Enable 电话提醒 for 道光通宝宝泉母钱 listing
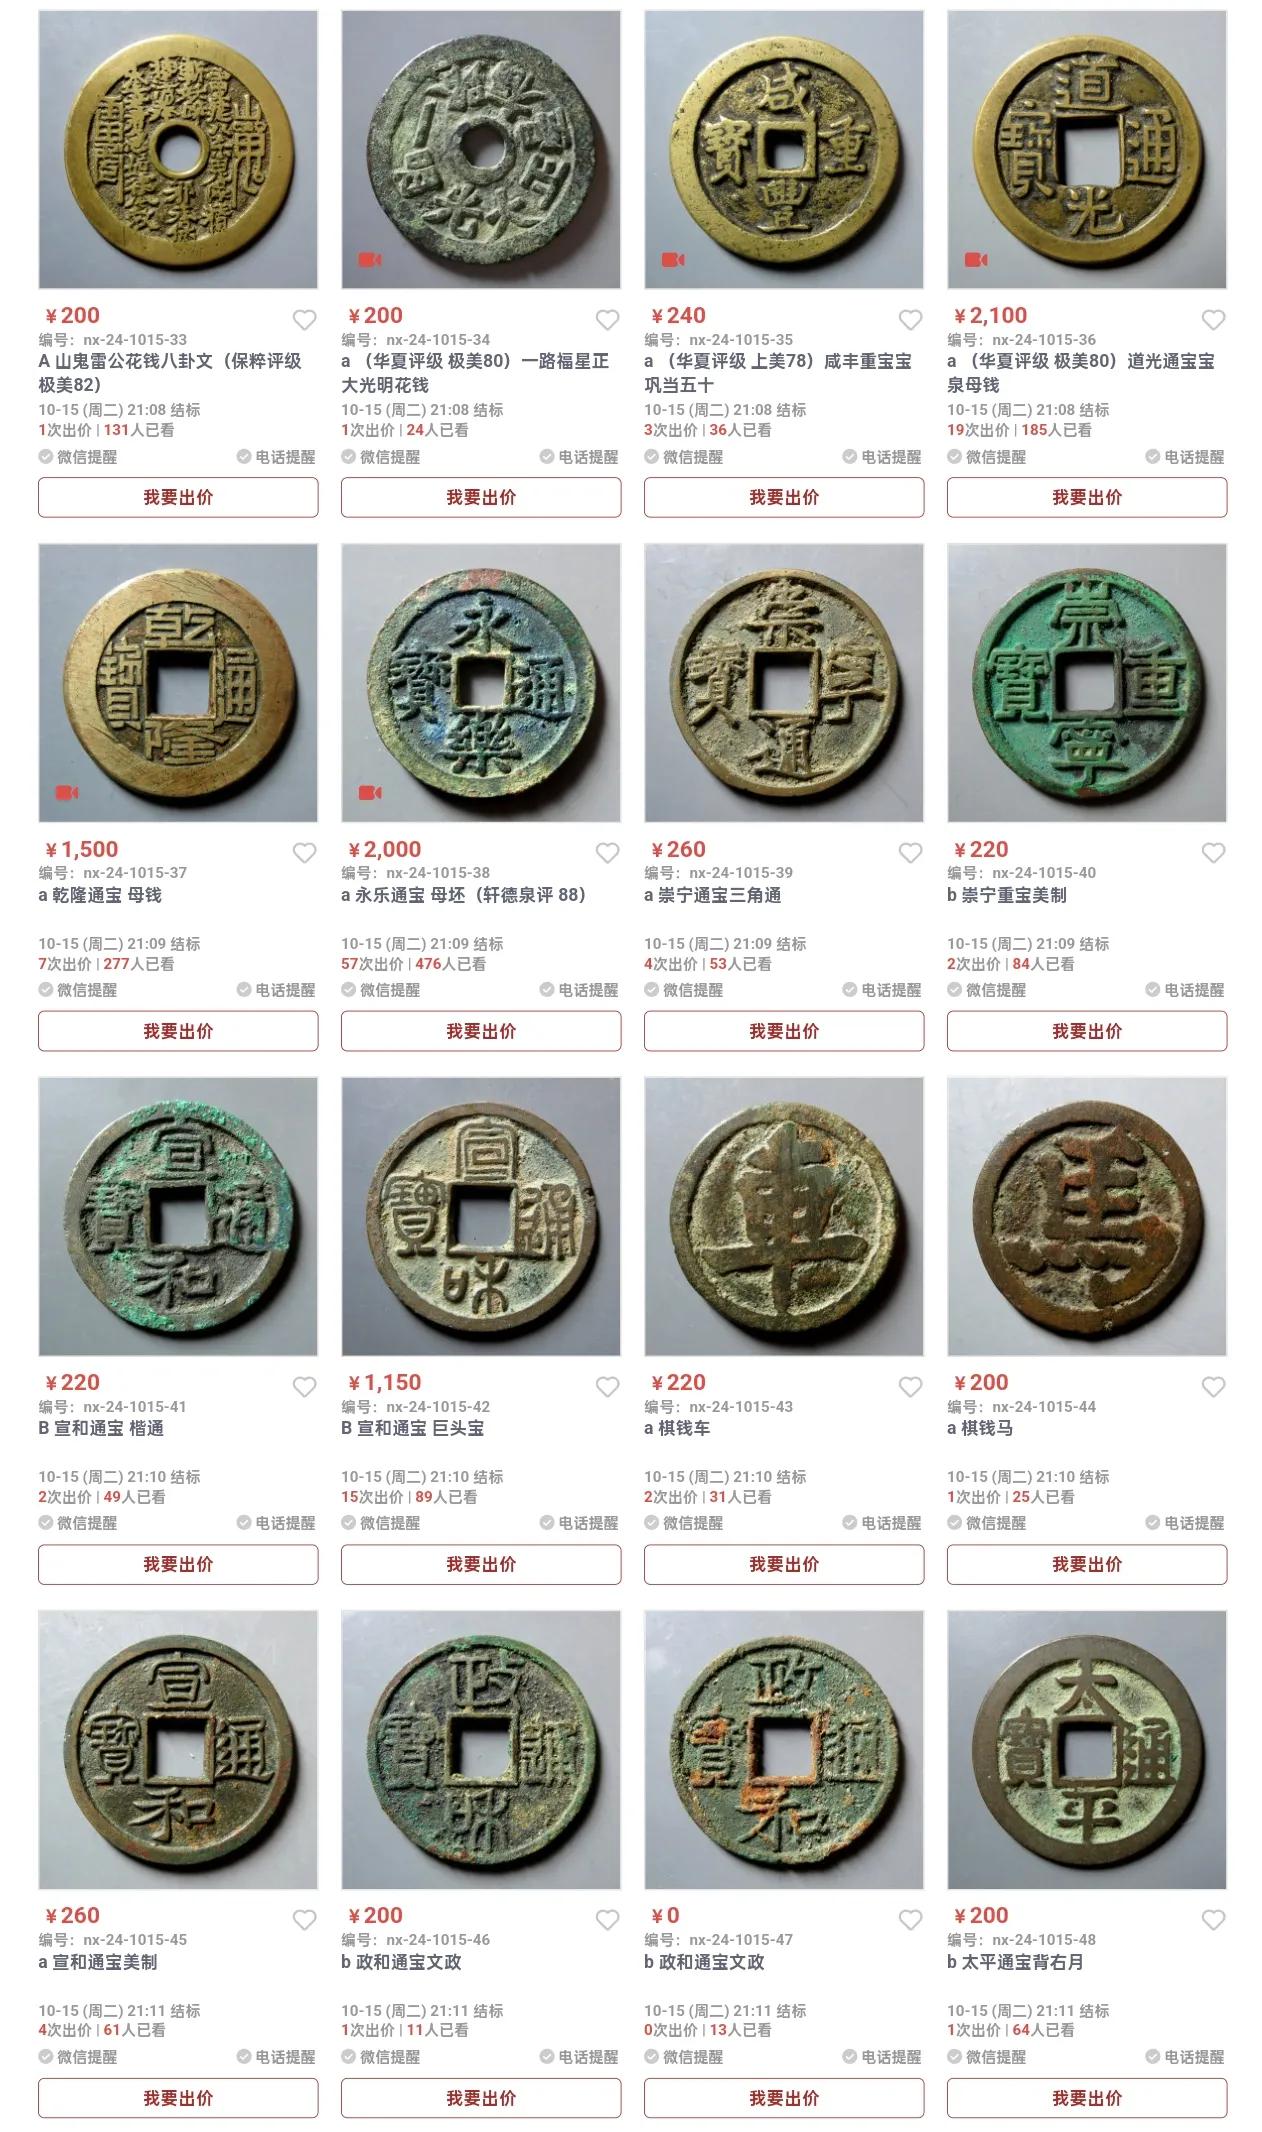1262x2132 pixels. (1185, 457)
